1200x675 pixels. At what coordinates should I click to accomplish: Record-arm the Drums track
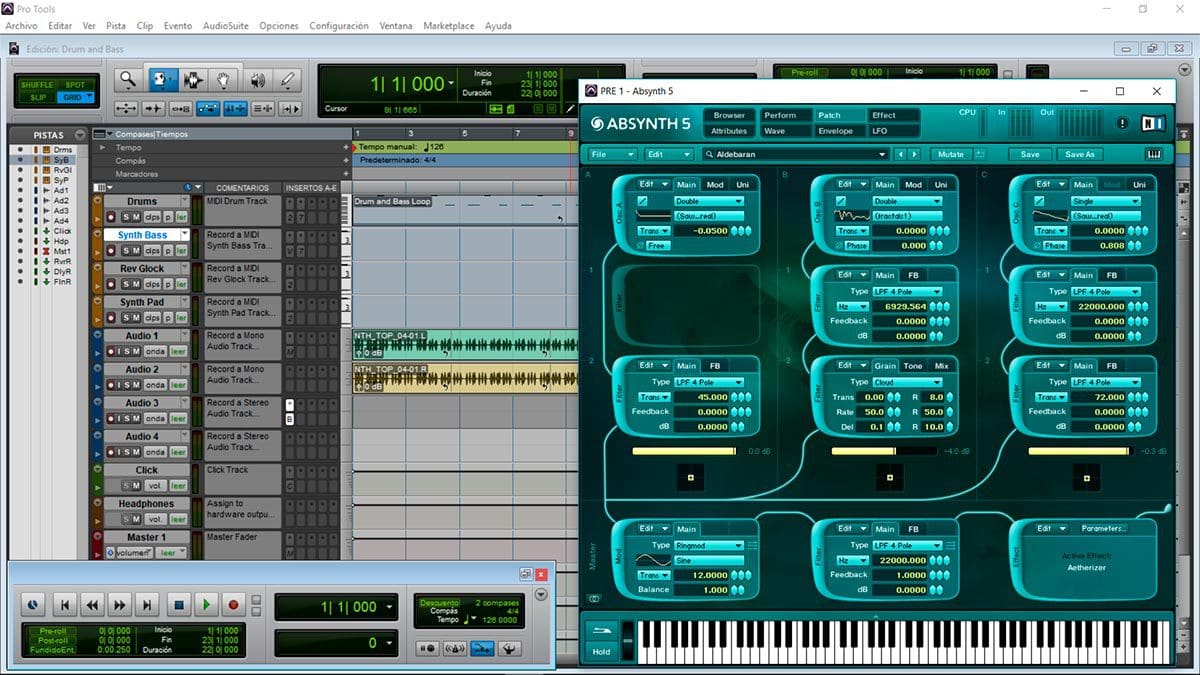112,216
